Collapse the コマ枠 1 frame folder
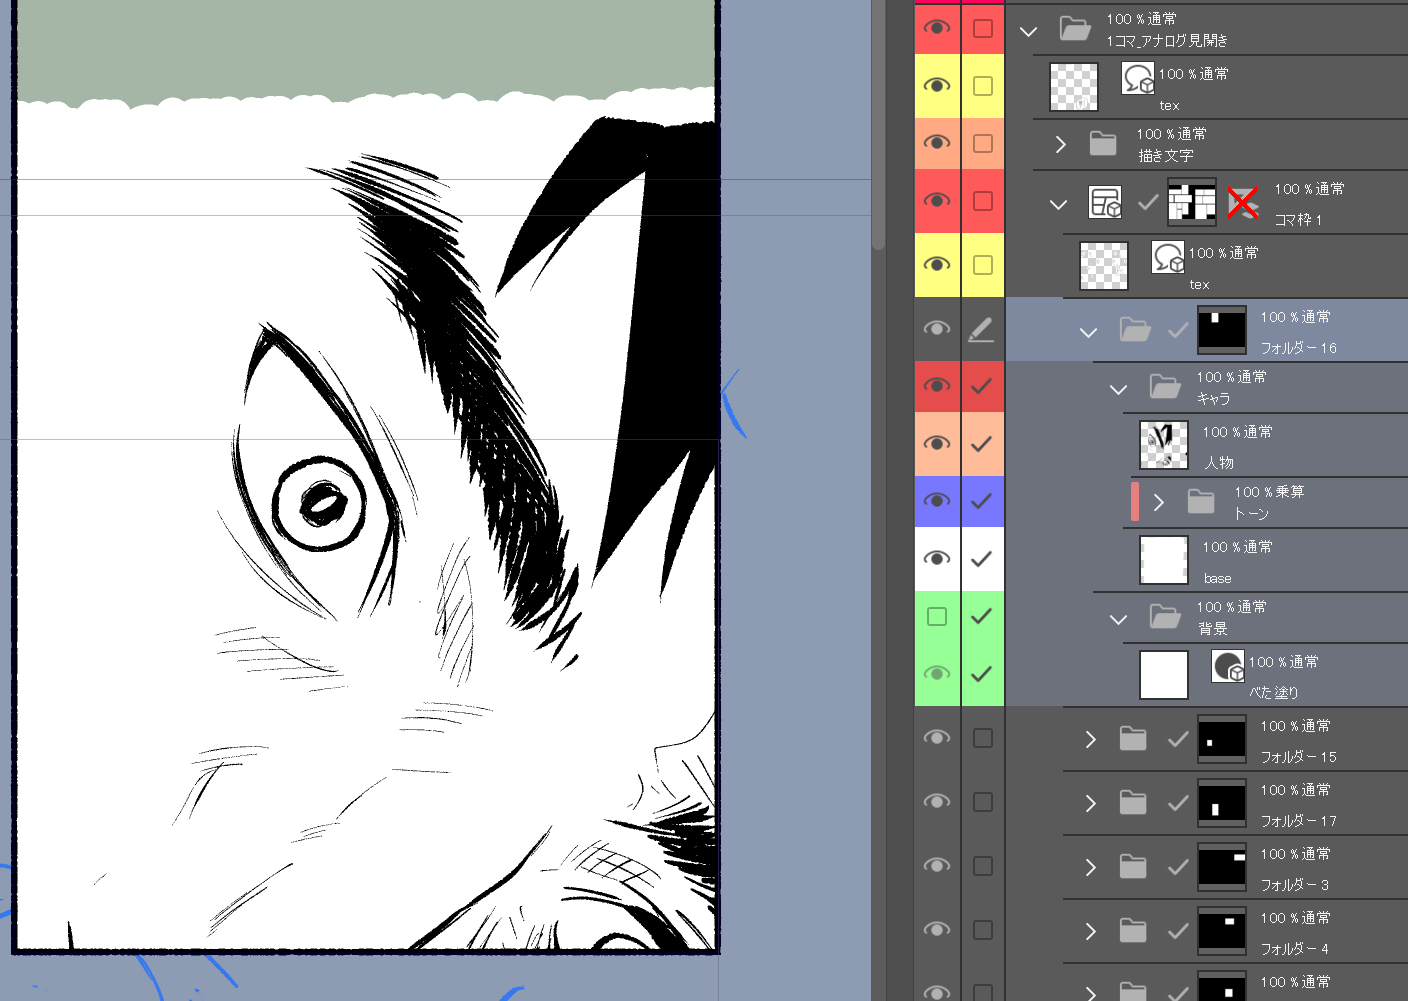 click(x=1058, y=204)
